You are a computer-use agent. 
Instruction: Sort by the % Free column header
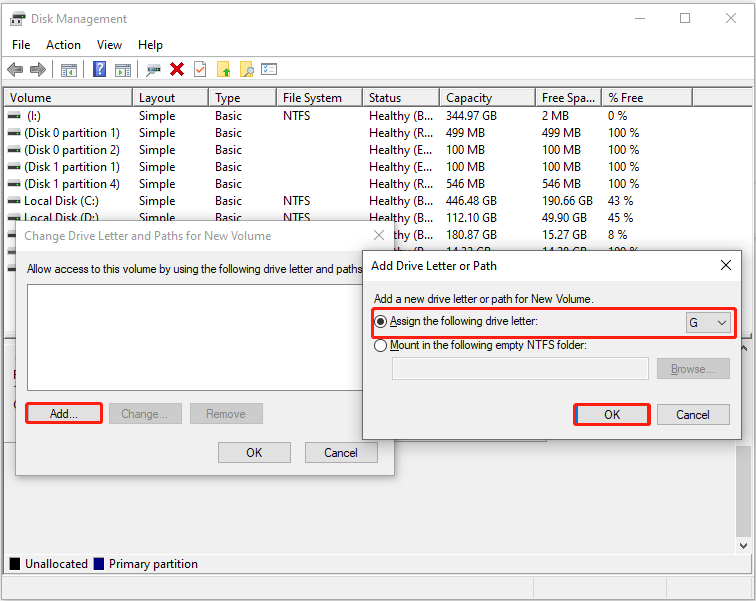tap(647, 98)
